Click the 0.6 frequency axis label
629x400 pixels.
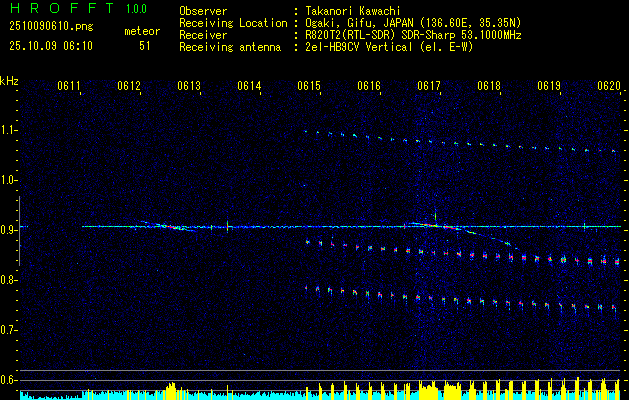(7, 380)
